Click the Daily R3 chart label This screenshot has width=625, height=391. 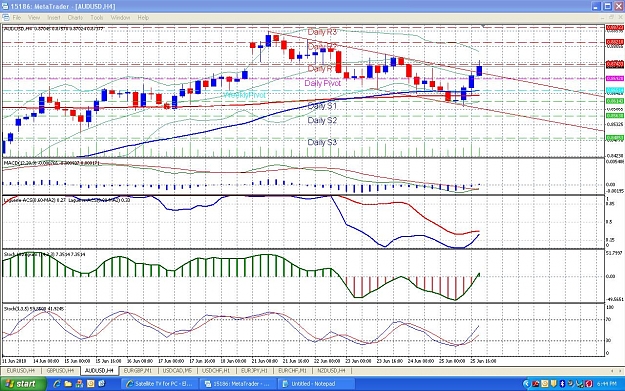tap(322, 32)
